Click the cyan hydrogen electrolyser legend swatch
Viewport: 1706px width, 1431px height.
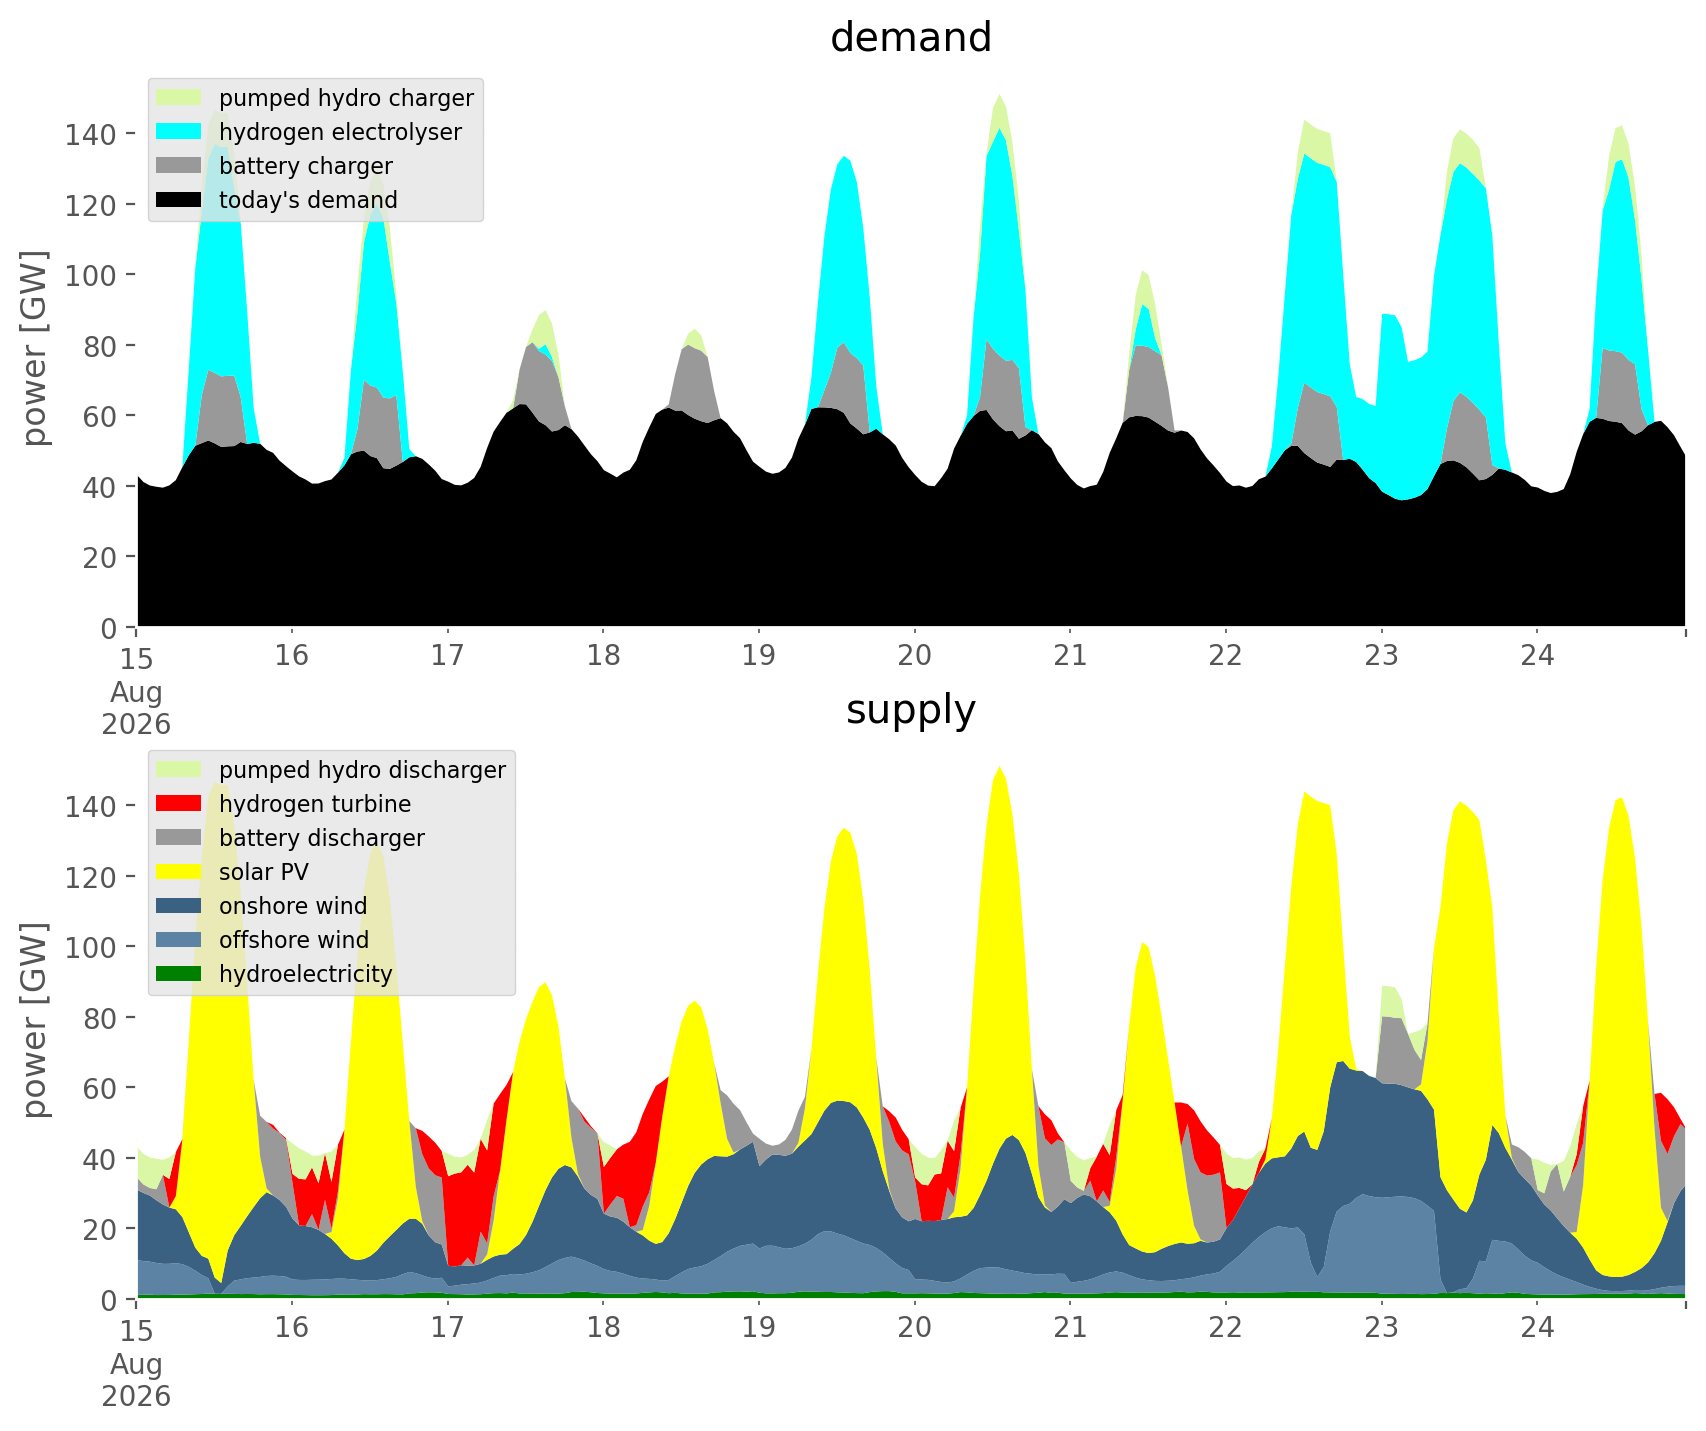[x=179, y=131]
